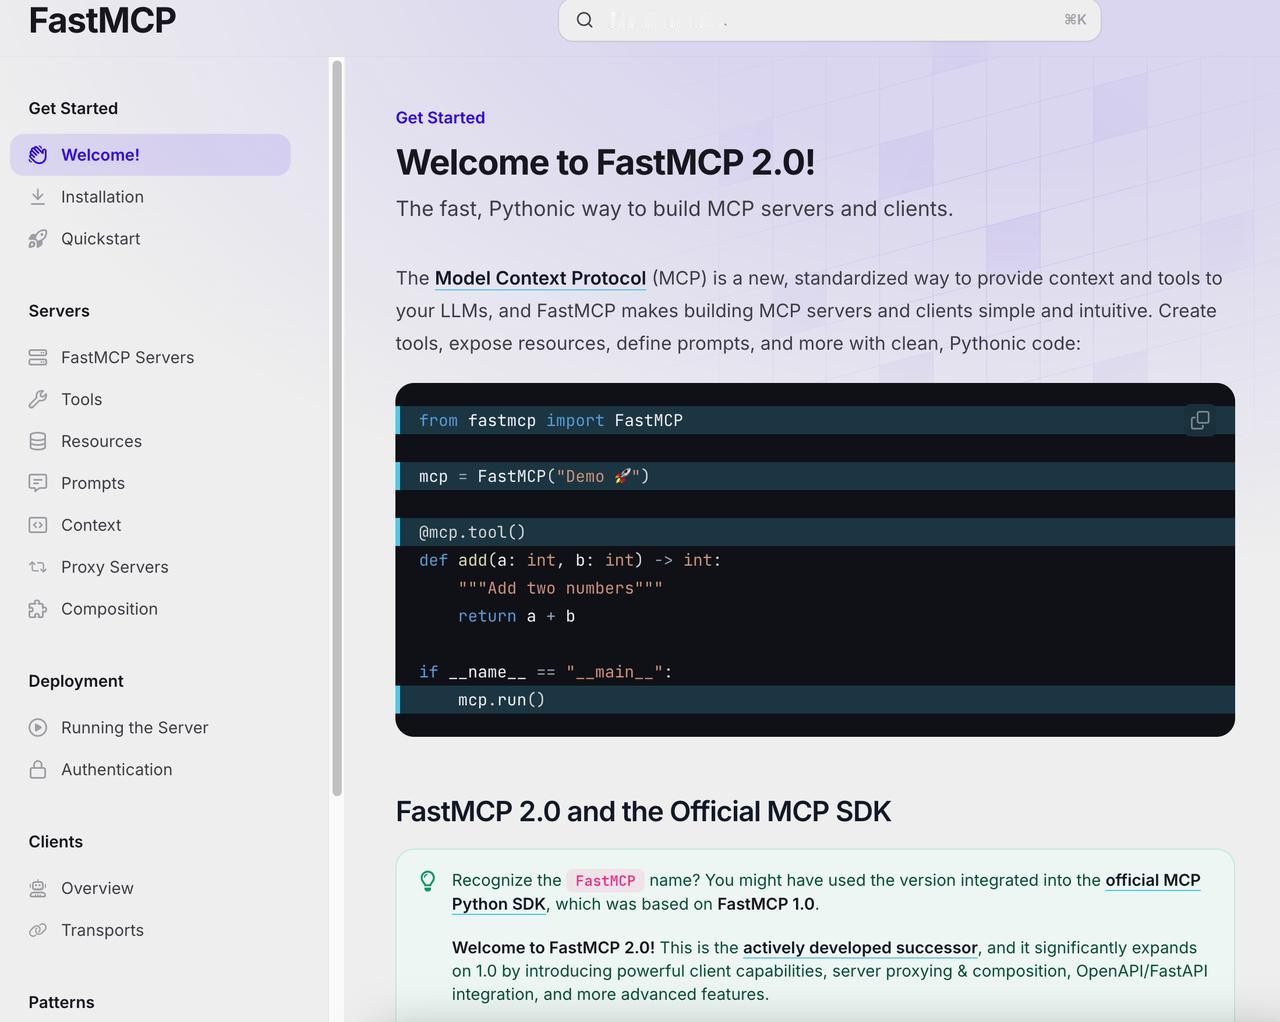Open Running the Server page
Image resolution: width=1280 pixels, height=1022 pixels.
(150, 728)
